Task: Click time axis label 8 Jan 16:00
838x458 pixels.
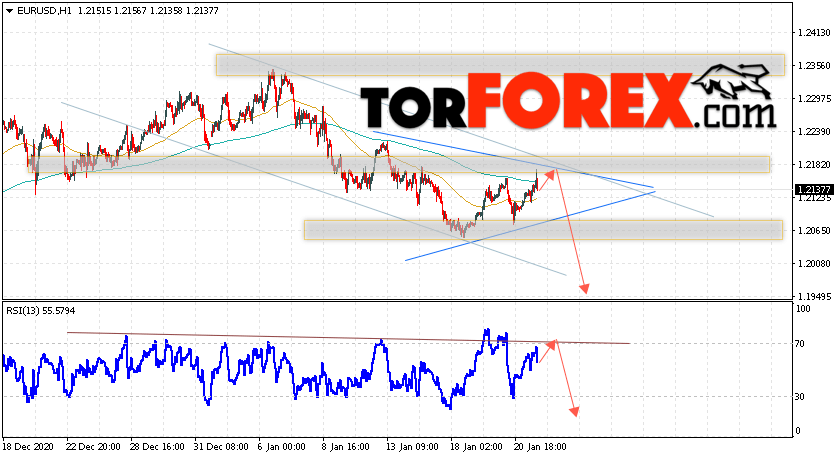Action: [345, 447]
